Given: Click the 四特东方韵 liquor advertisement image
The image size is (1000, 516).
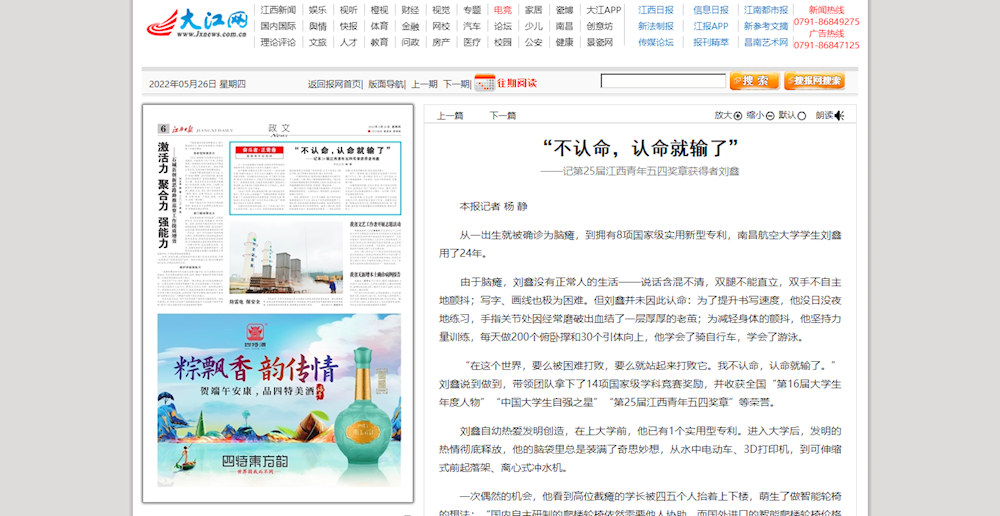Looking at the screenshot, I should click(x=279, y=400).
